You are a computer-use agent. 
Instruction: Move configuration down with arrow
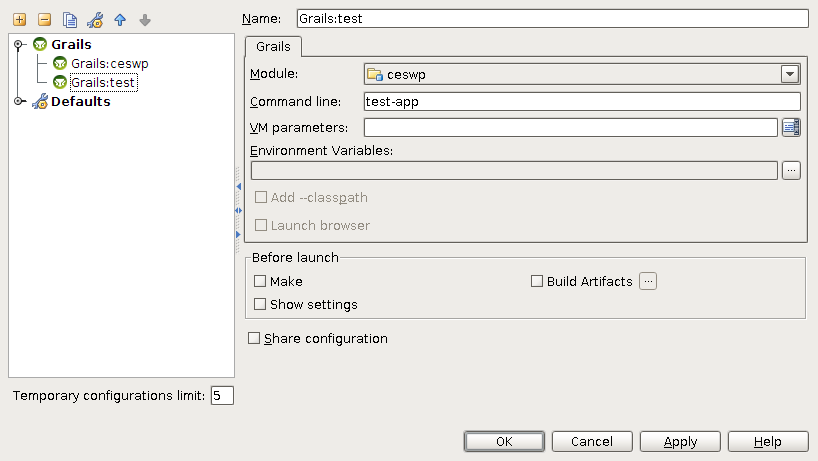[x=145, y=20]
